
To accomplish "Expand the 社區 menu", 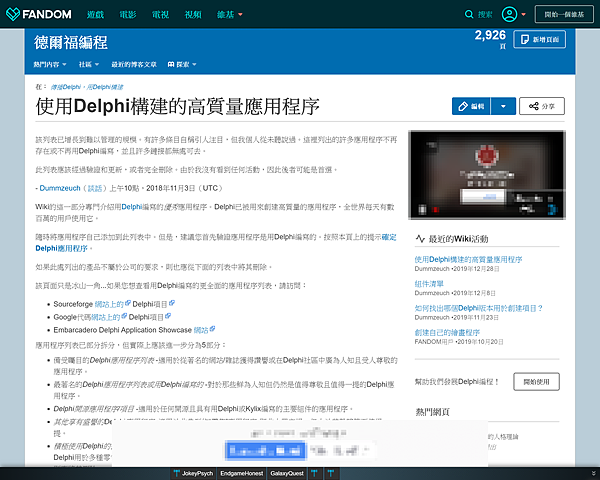I will (89, 64).
